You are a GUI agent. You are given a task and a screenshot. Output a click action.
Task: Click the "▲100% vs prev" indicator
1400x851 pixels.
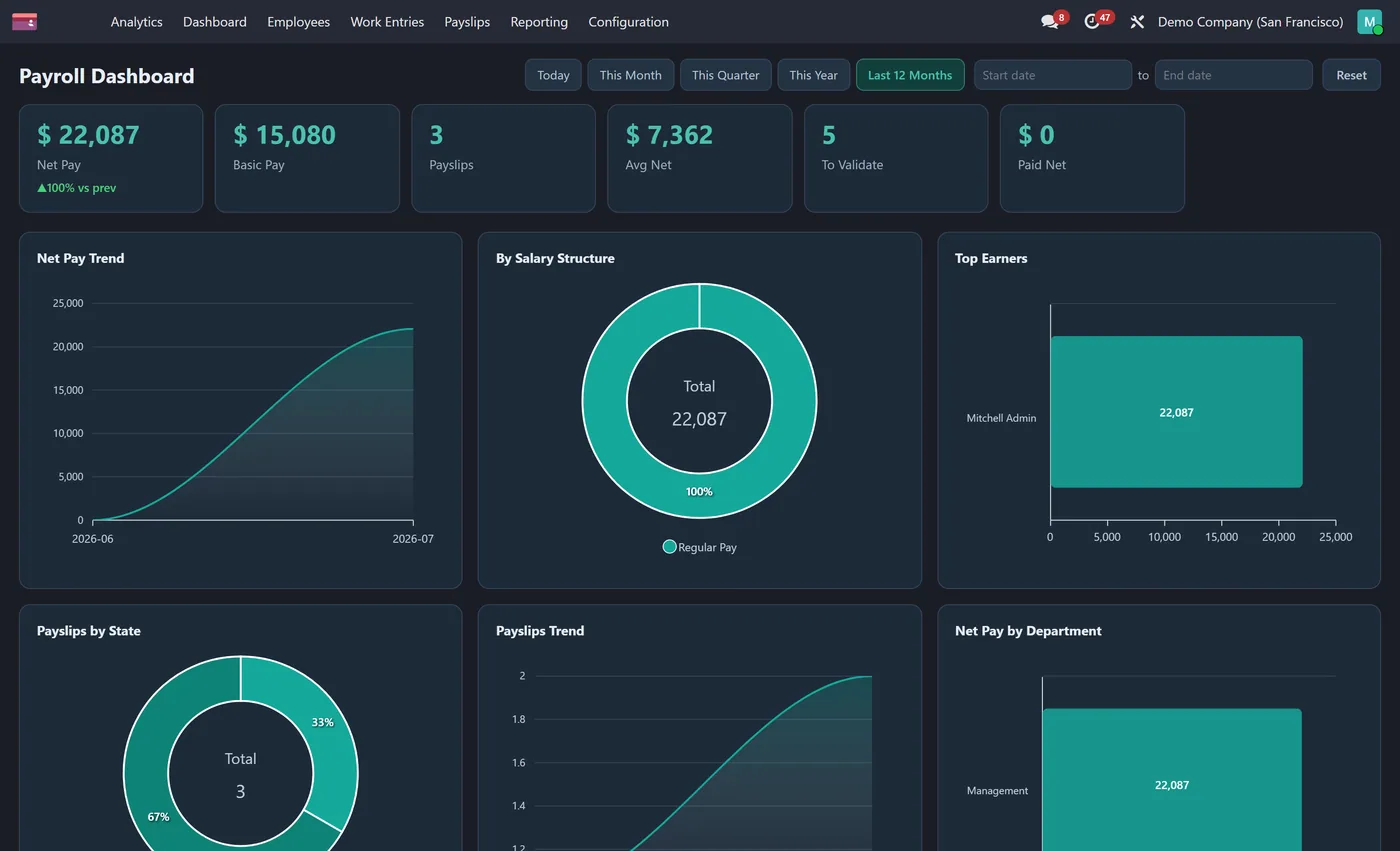[x=76, y=188]
